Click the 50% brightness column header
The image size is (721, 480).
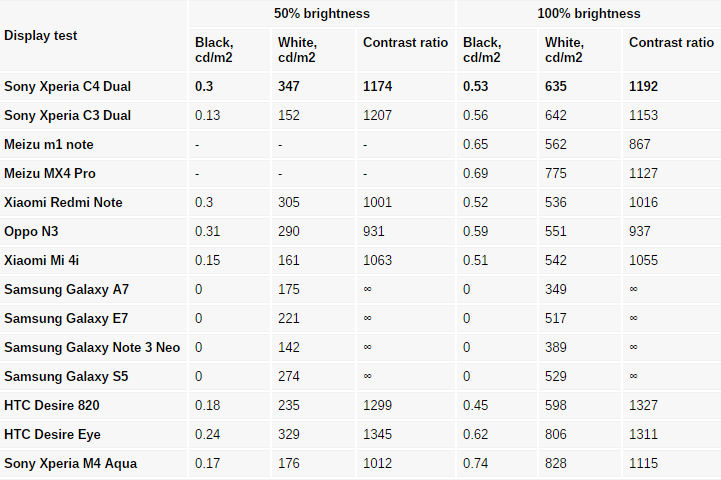click(x=322, y=13)
